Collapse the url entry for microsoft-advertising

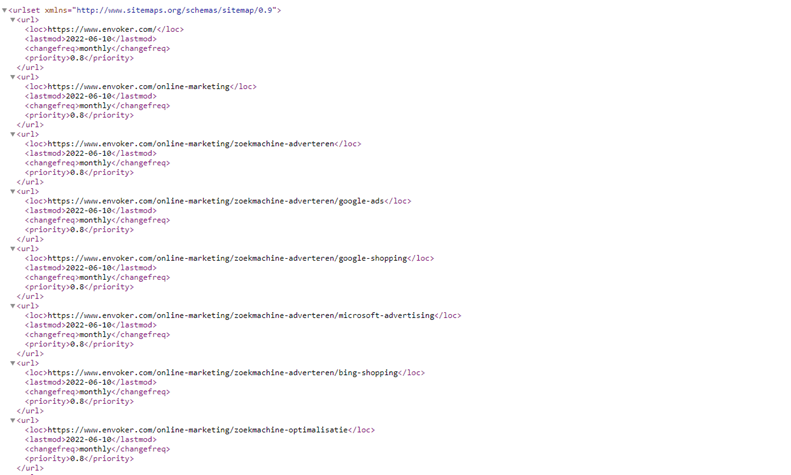point(13,306)
